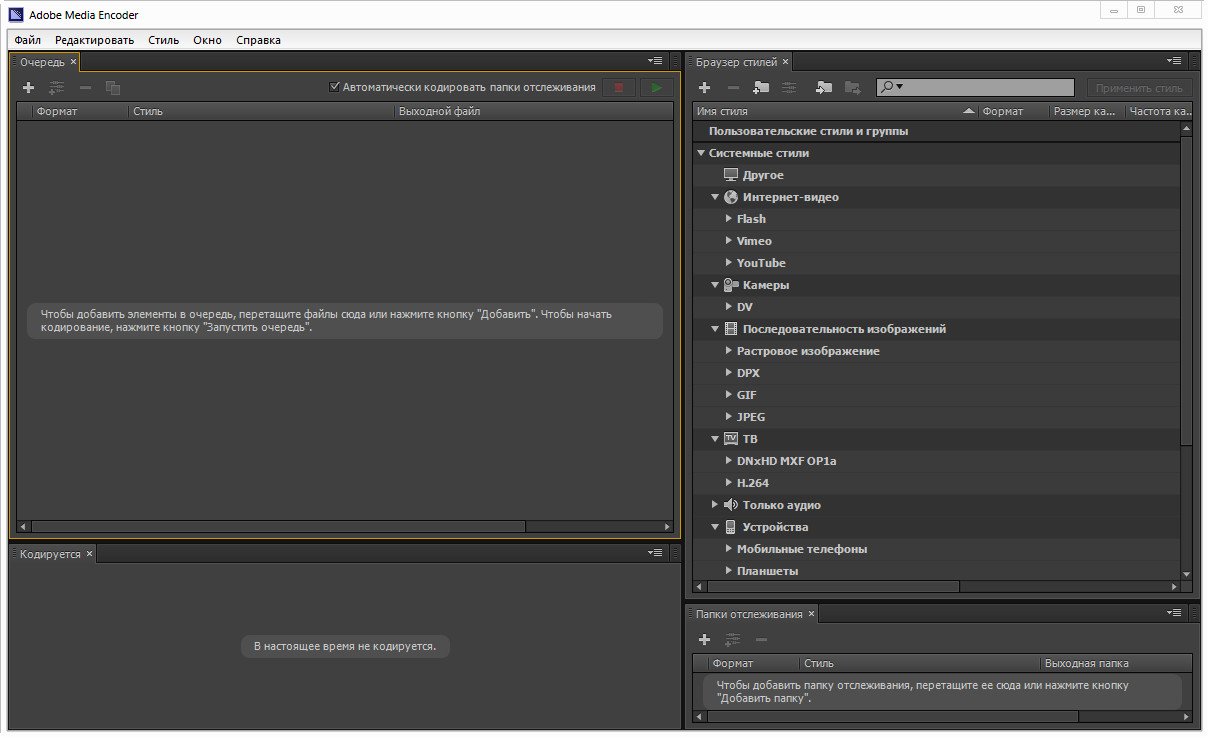
Task: Click the style search input field
Action: coord(988,88)
